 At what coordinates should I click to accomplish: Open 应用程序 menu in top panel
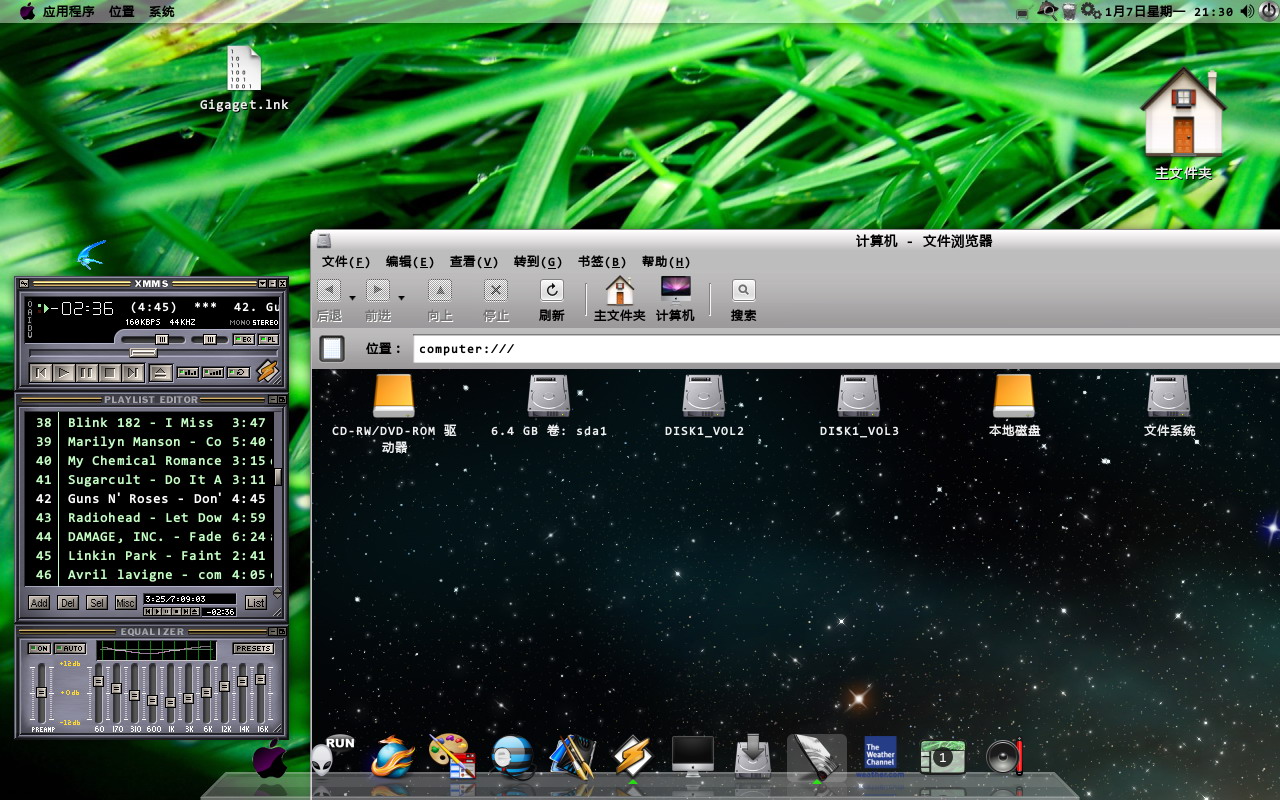[68, 12]
